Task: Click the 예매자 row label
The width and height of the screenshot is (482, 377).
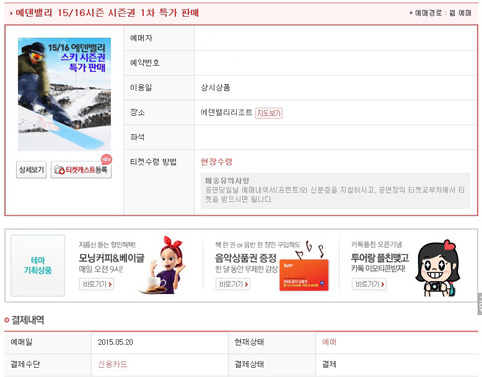Action: coord(141,38)
